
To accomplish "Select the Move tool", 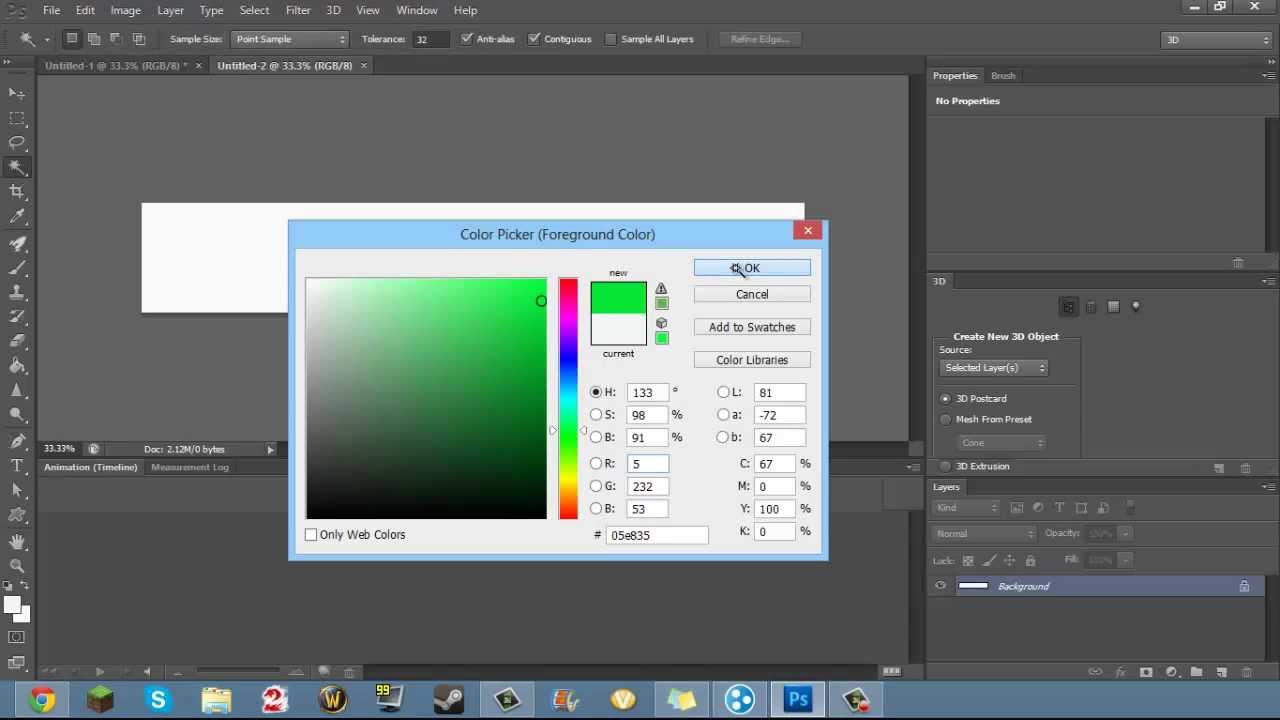I will pyautogui.click(x=17, y=93).
